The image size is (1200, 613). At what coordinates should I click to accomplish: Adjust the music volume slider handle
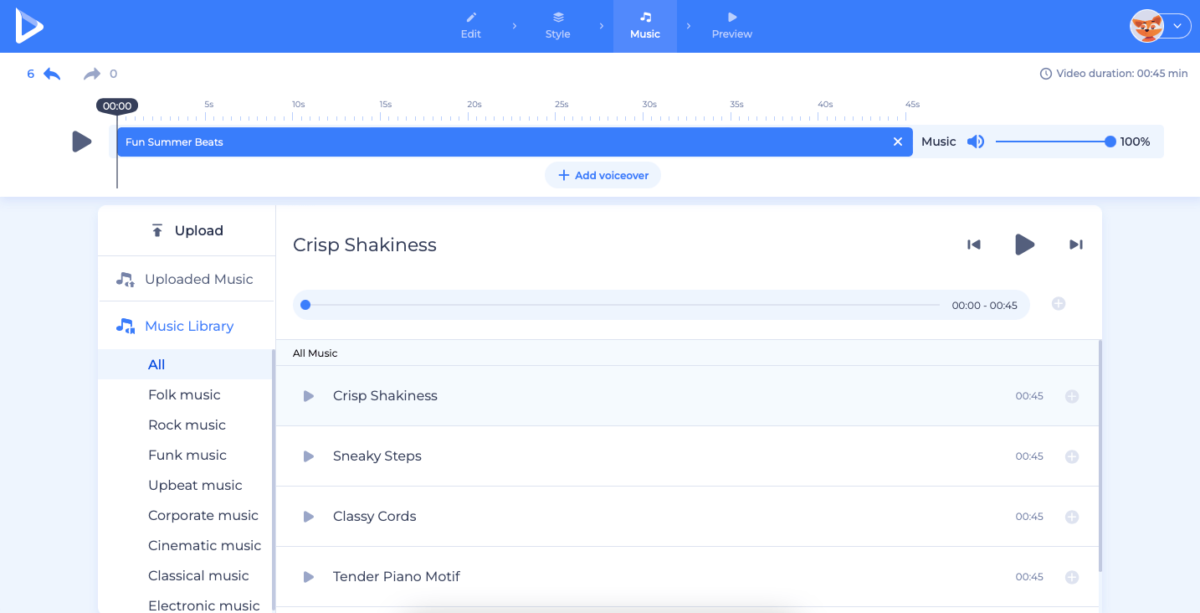(x=1110, y=142)
